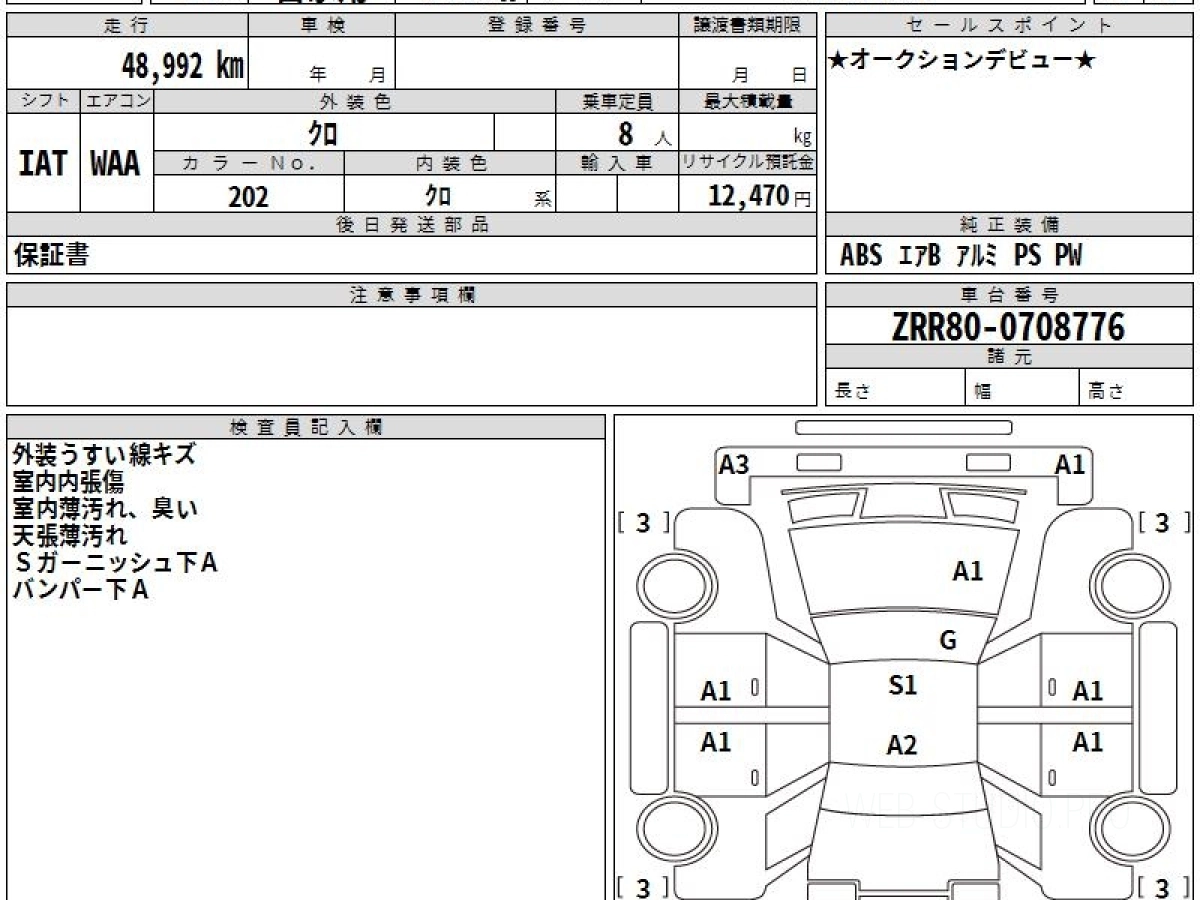Viewport: 1200px width, 900px height.
Task: Click the 保証書 text entry
Action: pyautogui.click(x=51, y=255)
